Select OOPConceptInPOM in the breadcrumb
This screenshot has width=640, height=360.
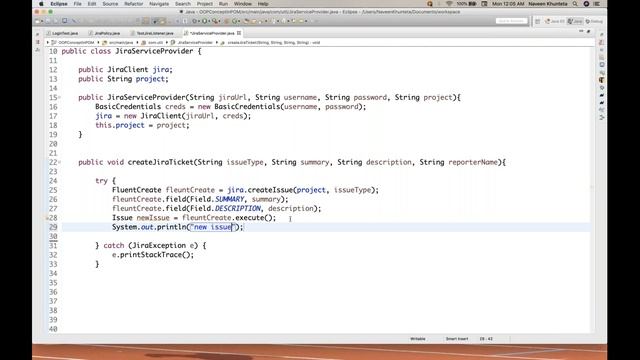pos(73,42)
